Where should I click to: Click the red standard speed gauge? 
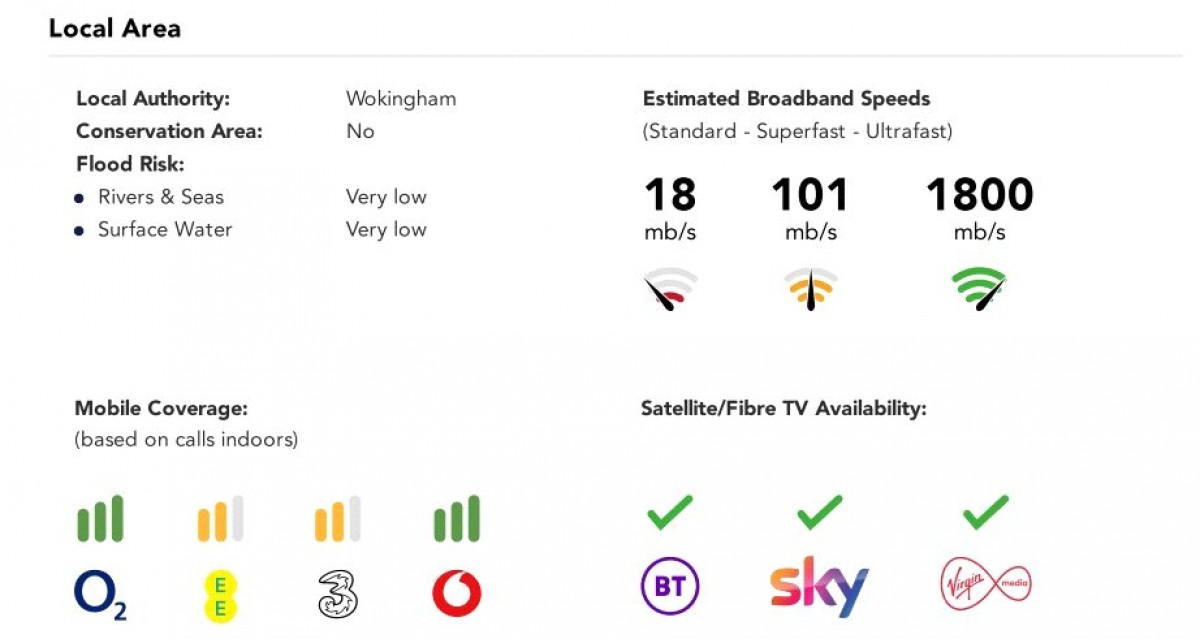[x=670, y=288]
